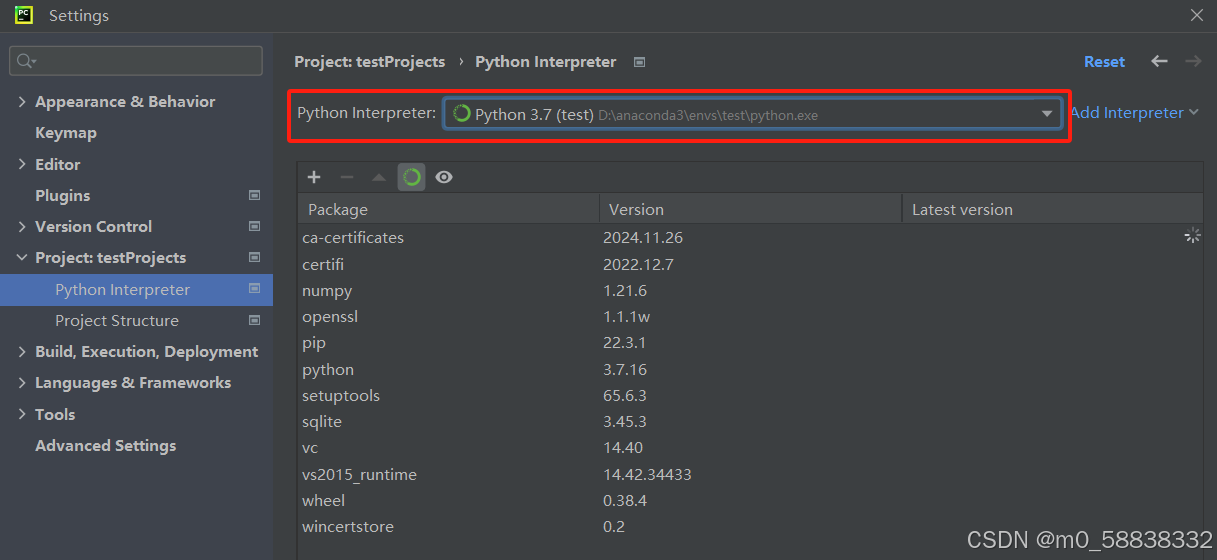Select the vc package row
This screenshot has width=1217, height=560.
coord(750,447)
